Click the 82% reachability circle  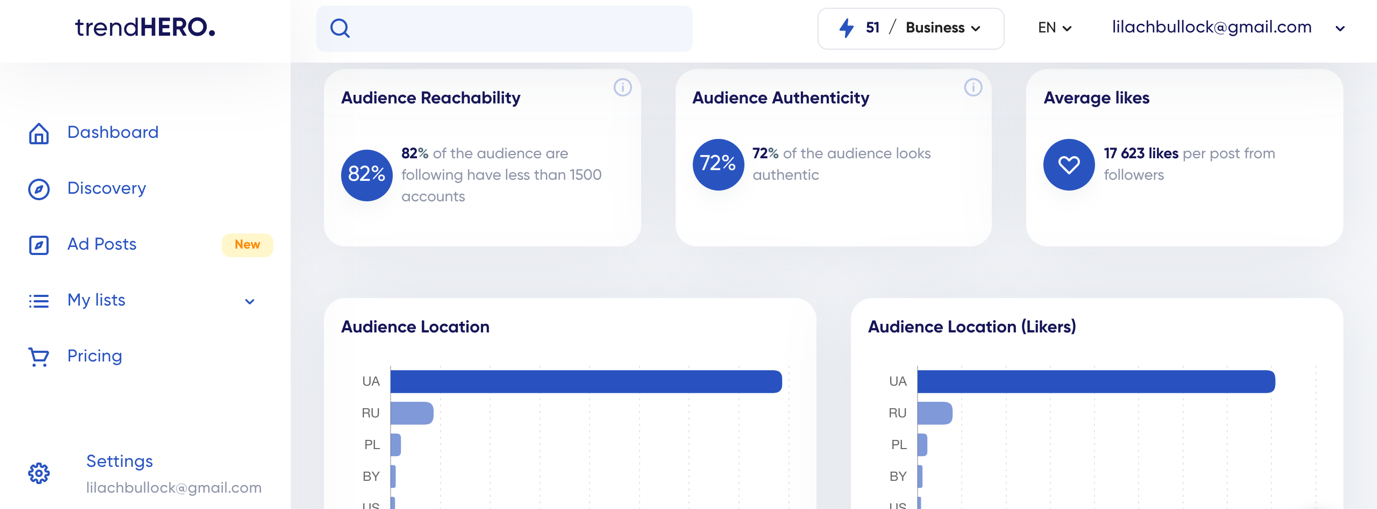click(x=366, y=175)
